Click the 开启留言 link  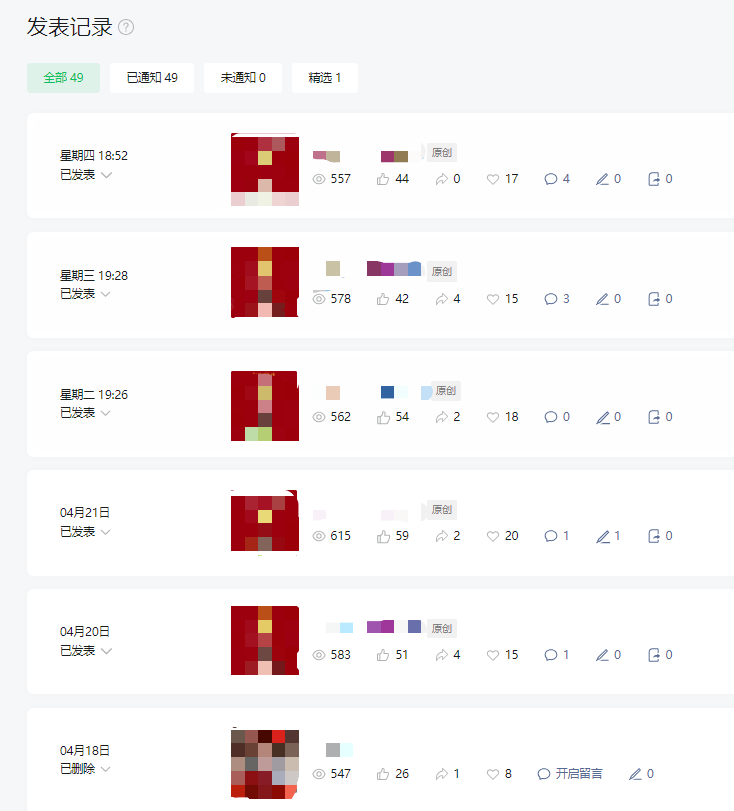click(x=579, y=774)
